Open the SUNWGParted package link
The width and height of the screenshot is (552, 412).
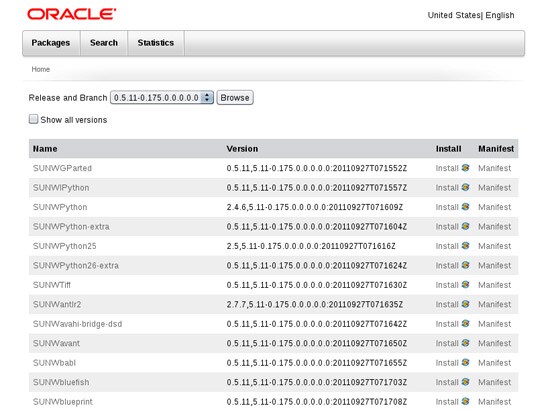(x=62, y=168)
